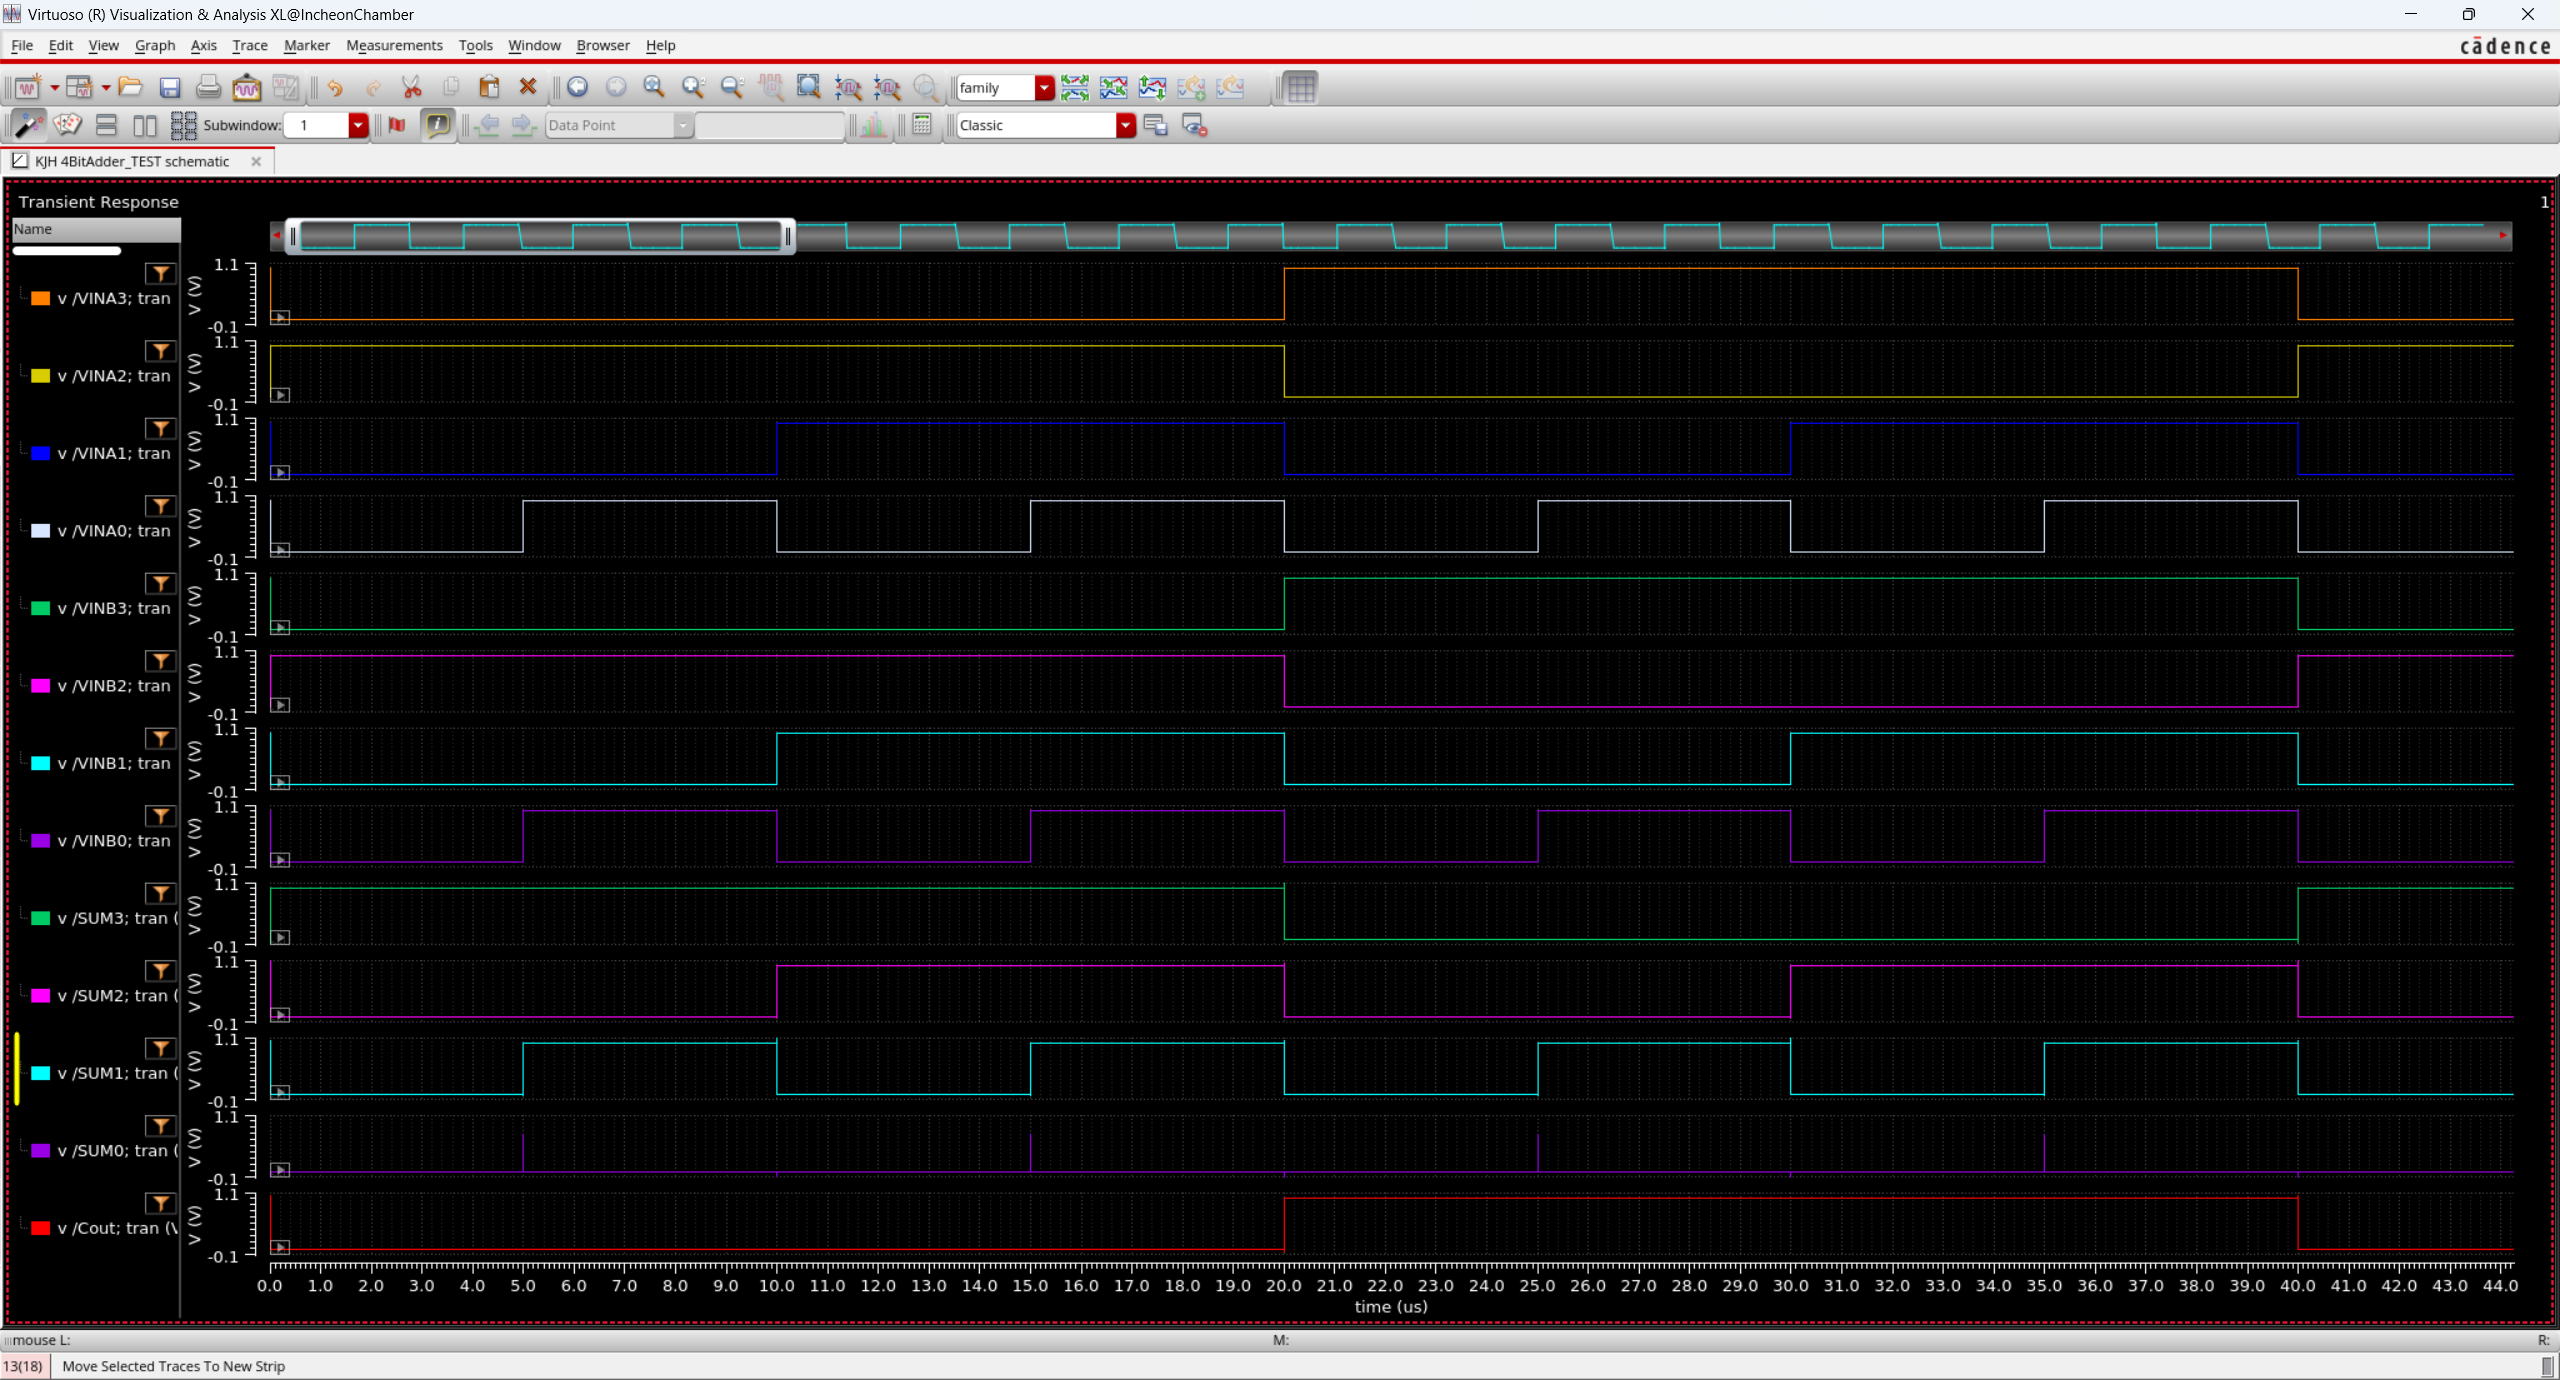Click the Undo arrow icon
Viewport: 2560px width, 1380px height.
click(x=334, y=88)
